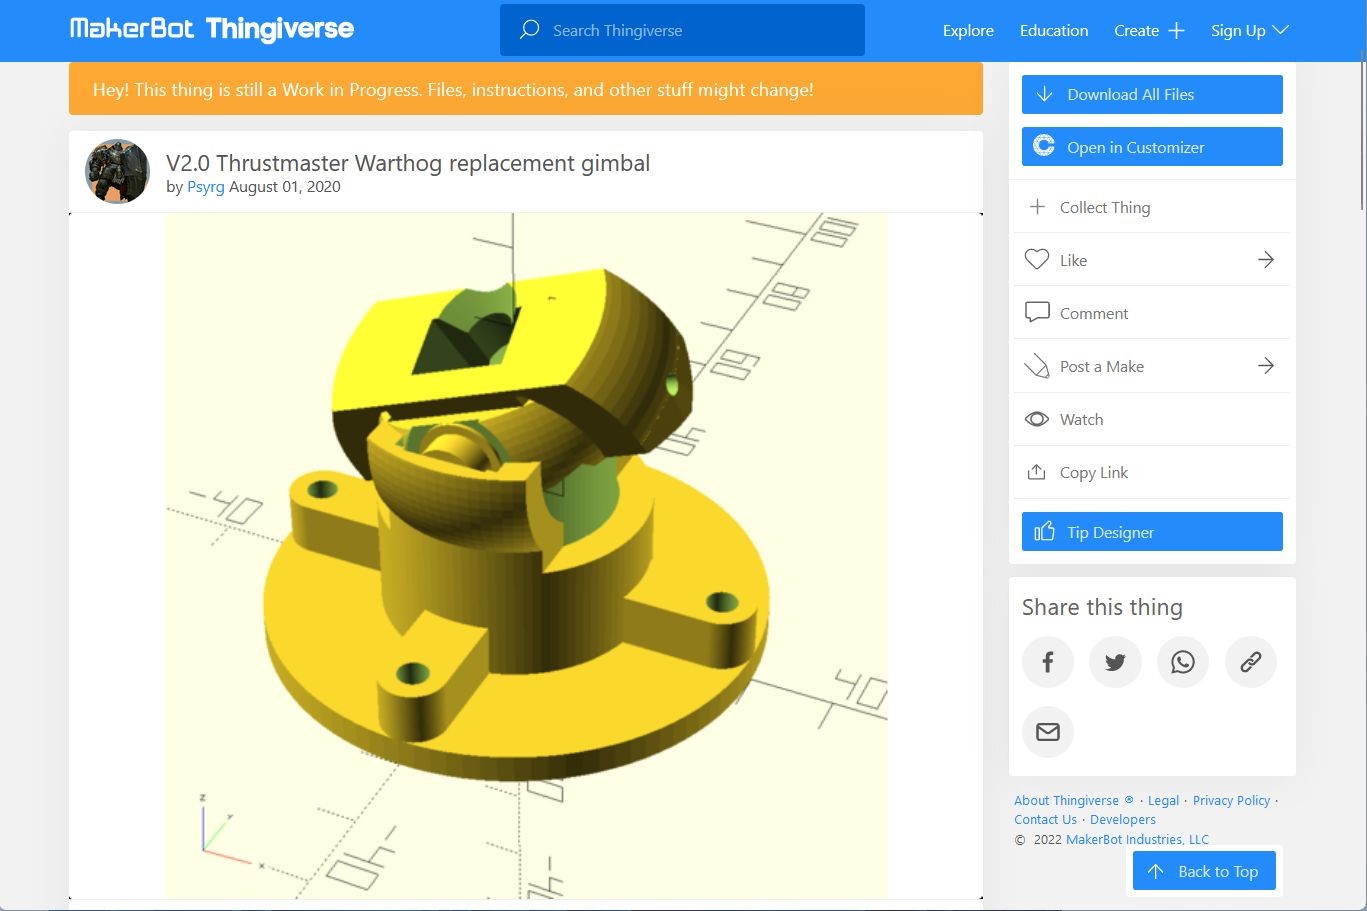Click the Back to Top button

click(x=1204, y=871)
